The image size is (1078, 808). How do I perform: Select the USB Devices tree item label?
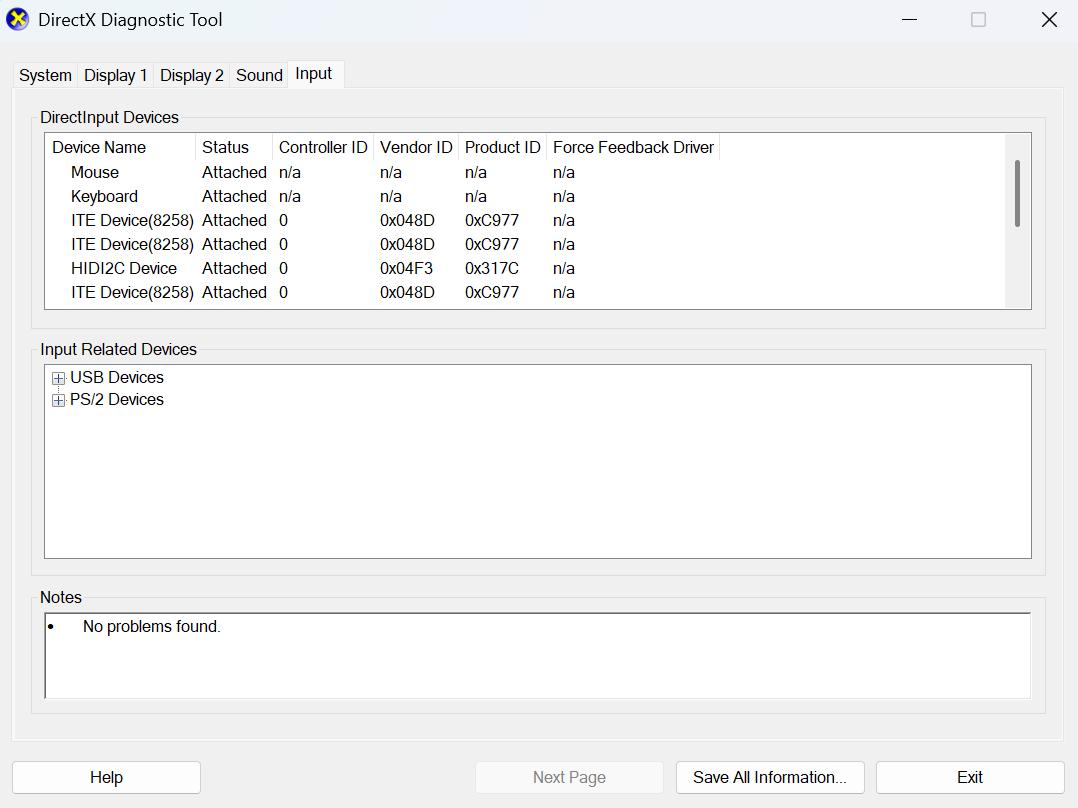click(x=117, y=377)
